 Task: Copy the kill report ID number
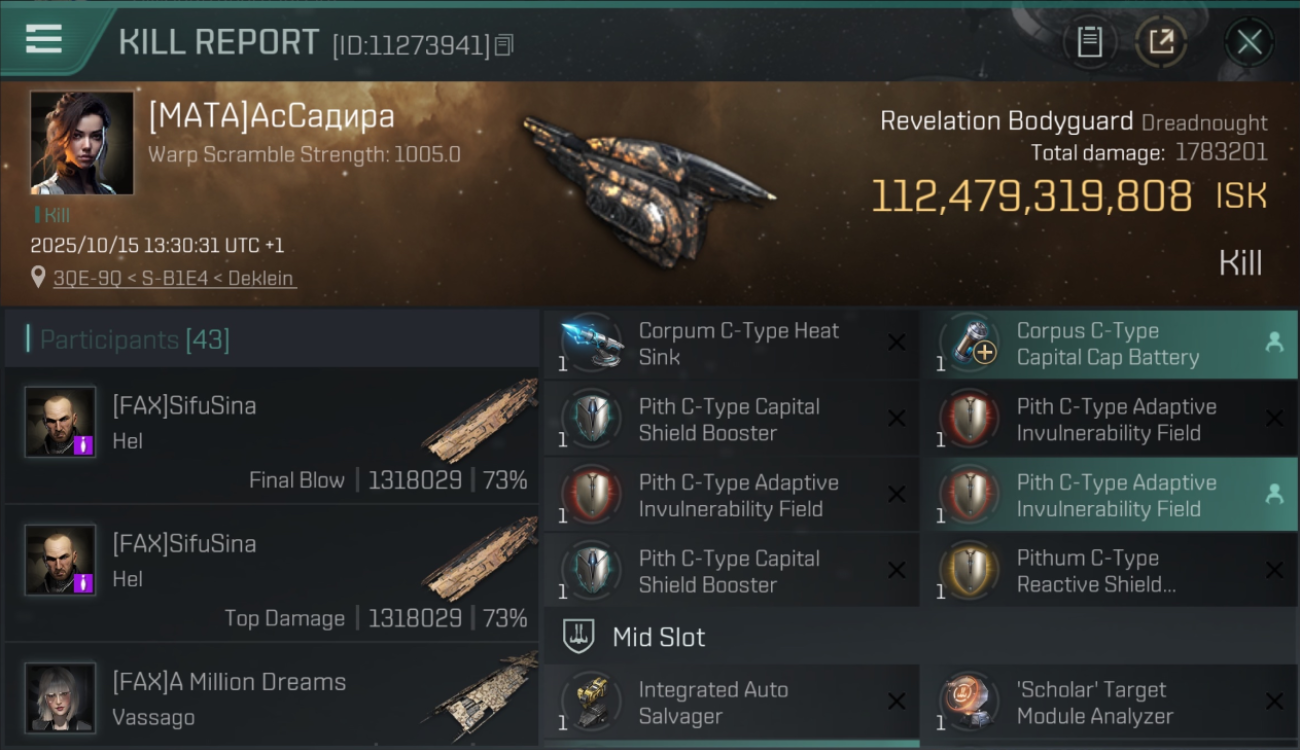pos(504,45)
